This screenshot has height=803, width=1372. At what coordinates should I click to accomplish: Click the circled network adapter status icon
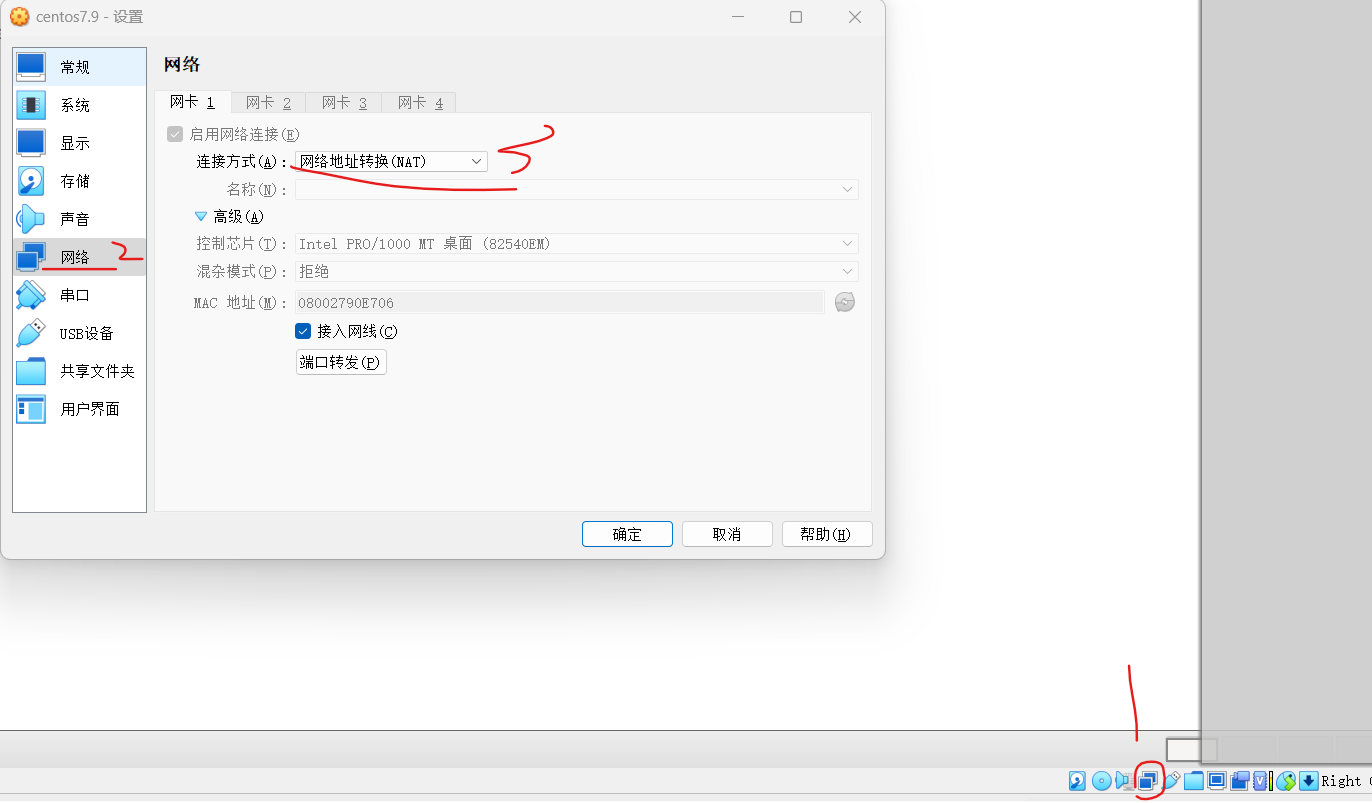point(1146,780)
